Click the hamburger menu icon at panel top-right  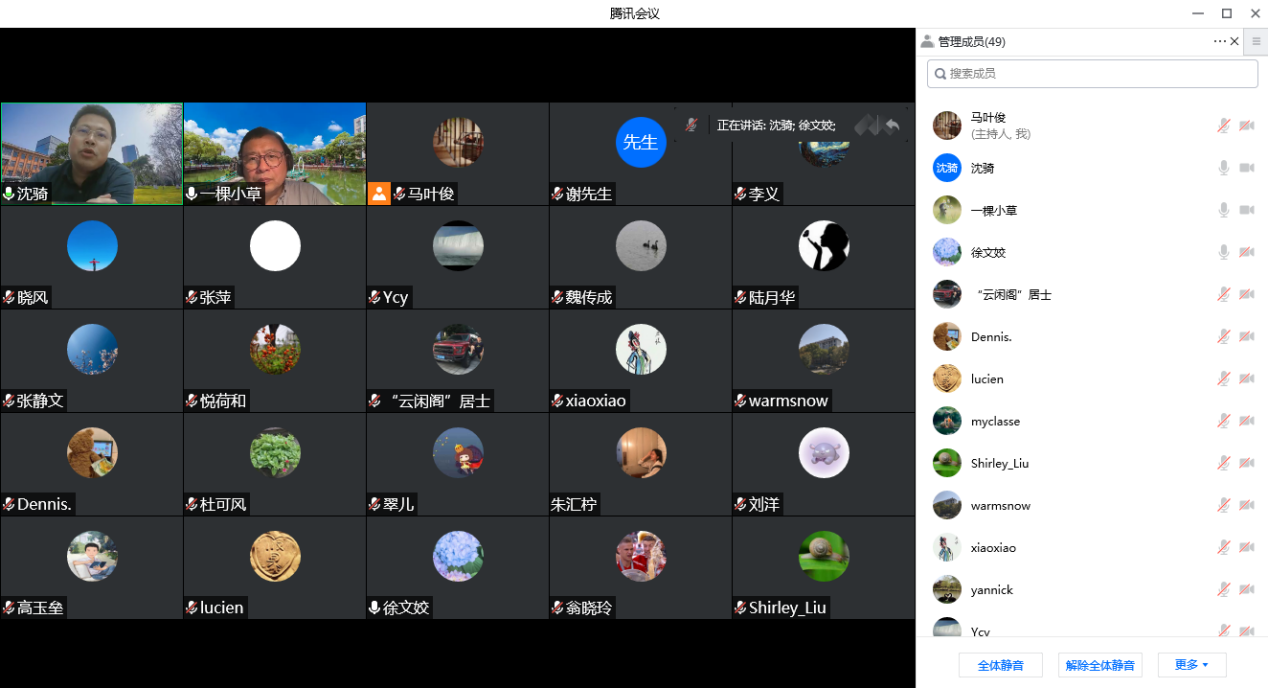coord(1256,41)
